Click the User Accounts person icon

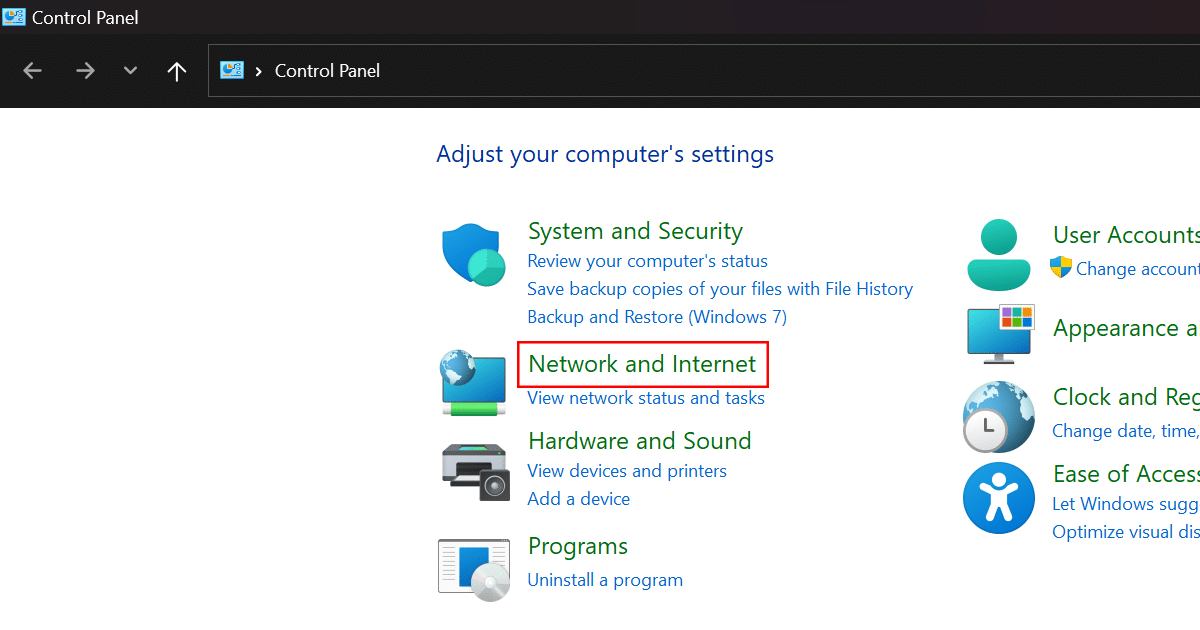998,255
